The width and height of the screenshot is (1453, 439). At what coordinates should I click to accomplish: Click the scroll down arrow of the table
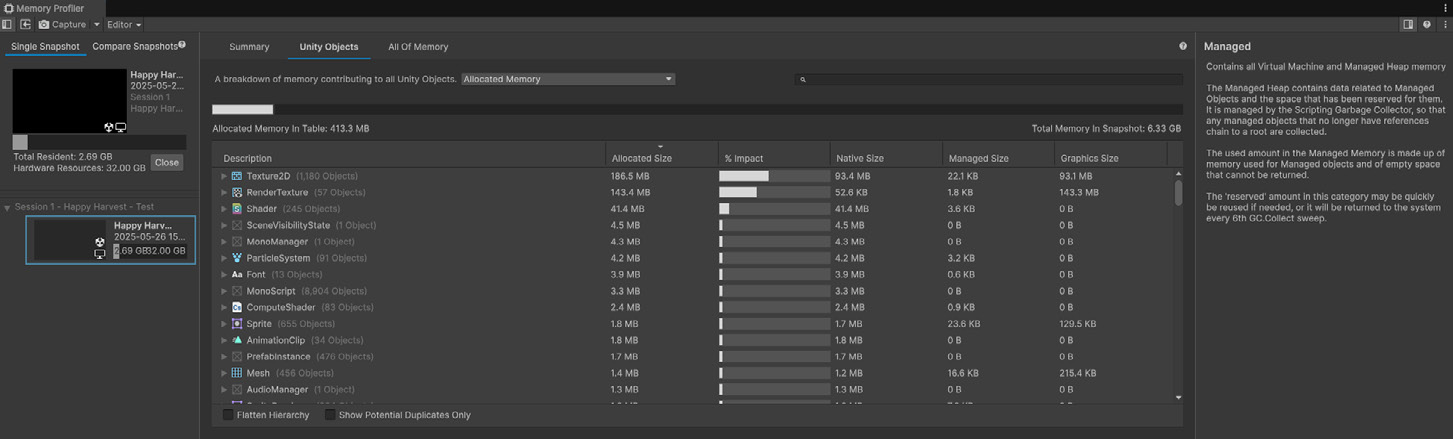point(1178,397)
